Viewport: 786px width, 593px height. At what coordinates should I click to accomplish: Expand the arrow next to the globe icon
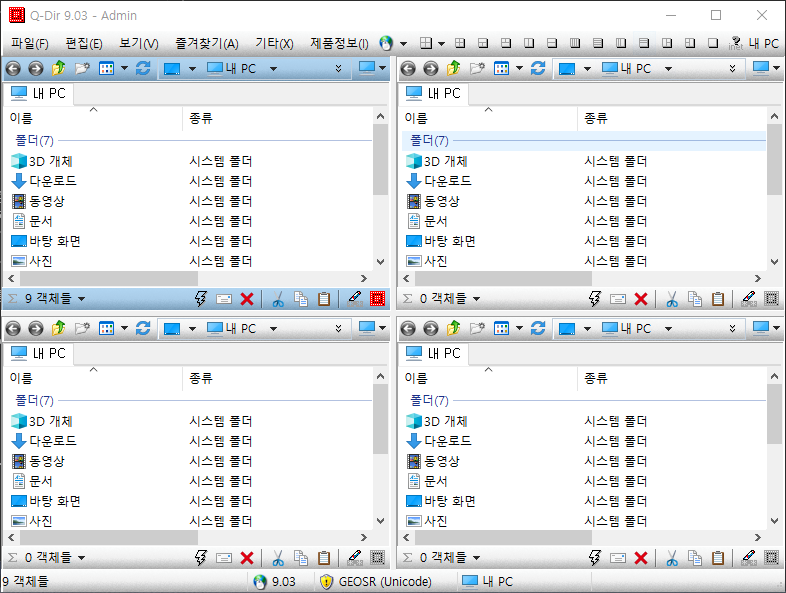click(x=403, y=44)
